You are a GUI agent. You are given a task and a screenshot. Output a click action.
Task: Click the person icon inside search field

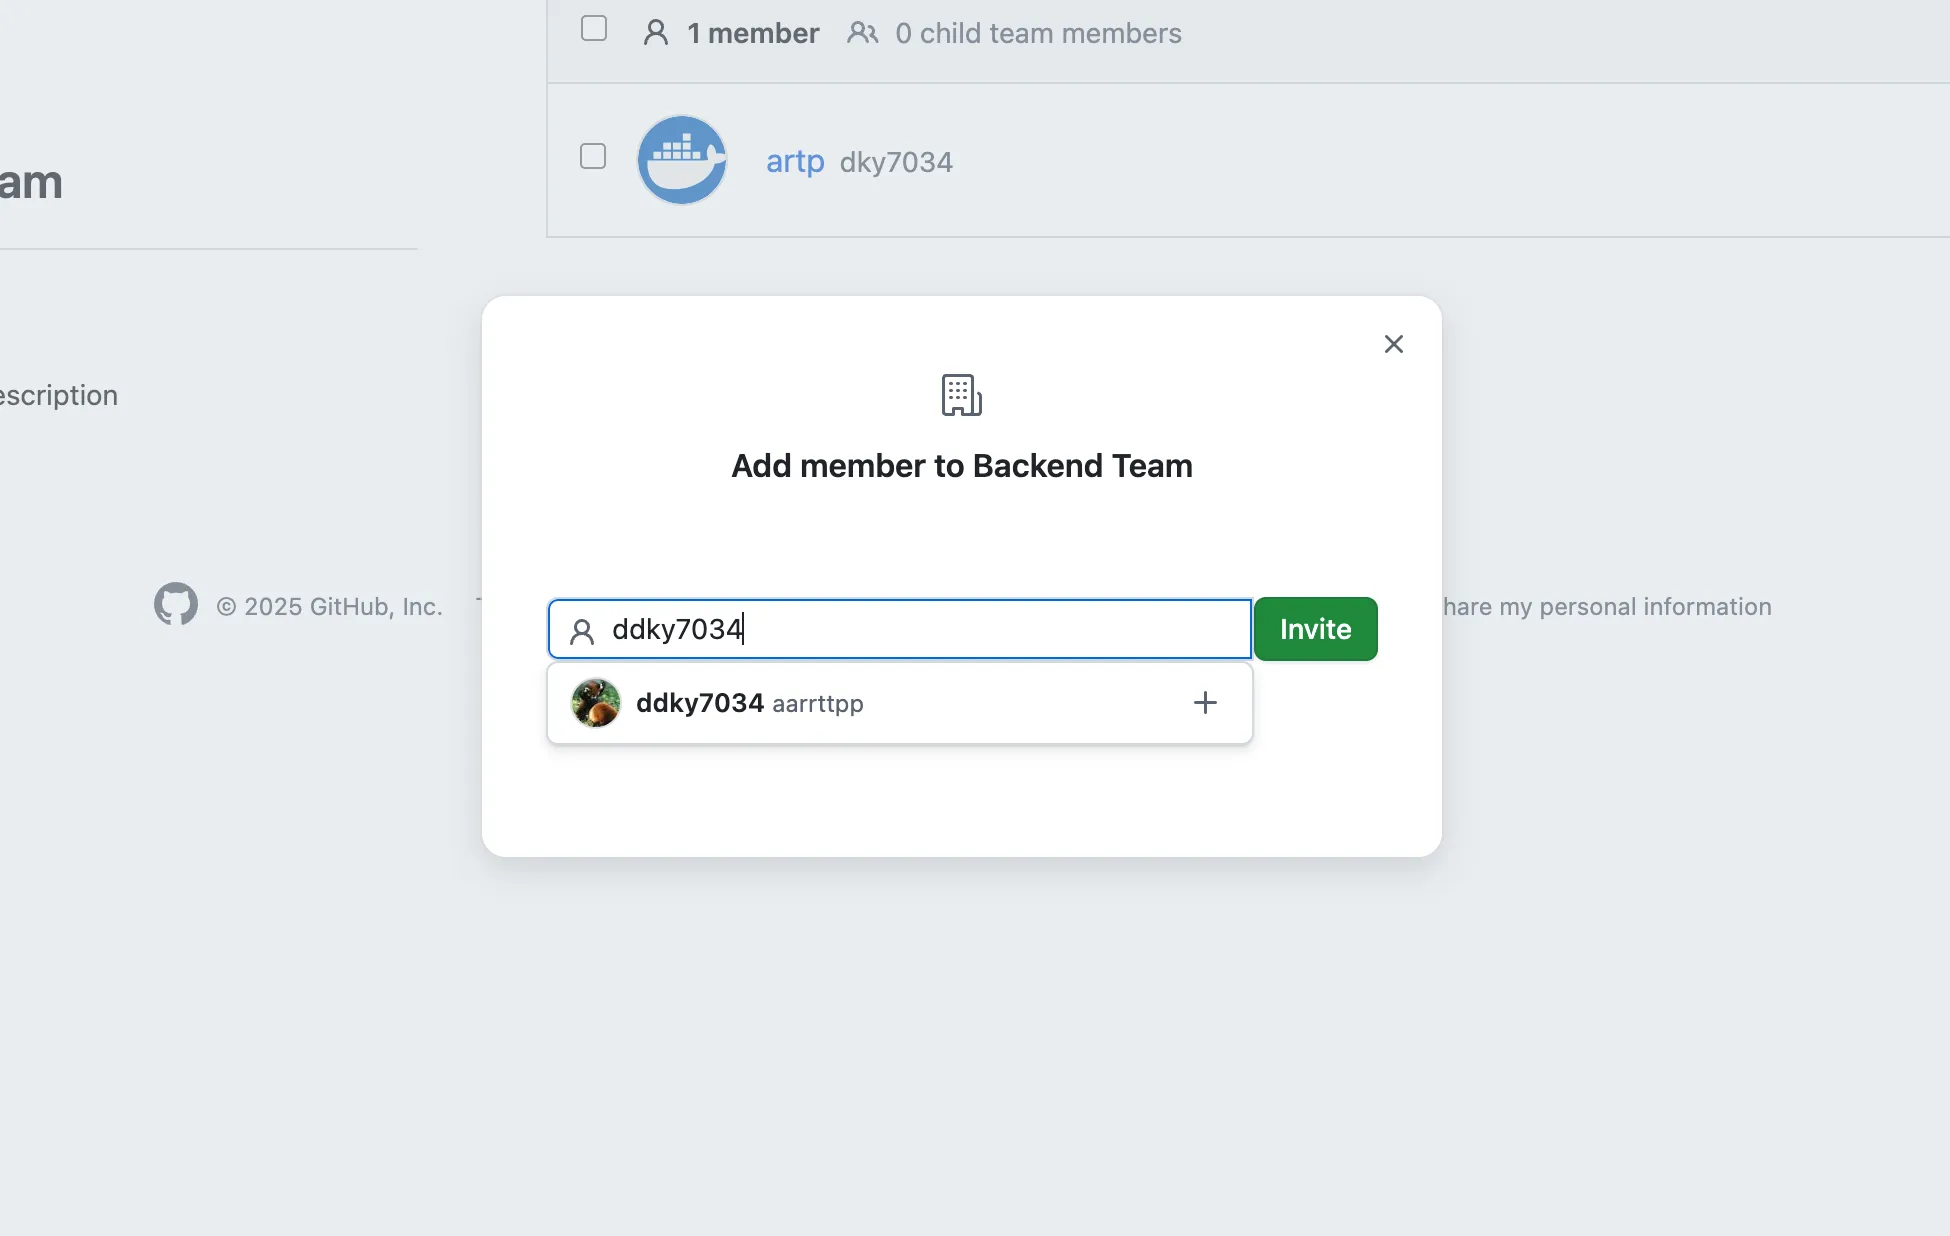tap(582, 631)
